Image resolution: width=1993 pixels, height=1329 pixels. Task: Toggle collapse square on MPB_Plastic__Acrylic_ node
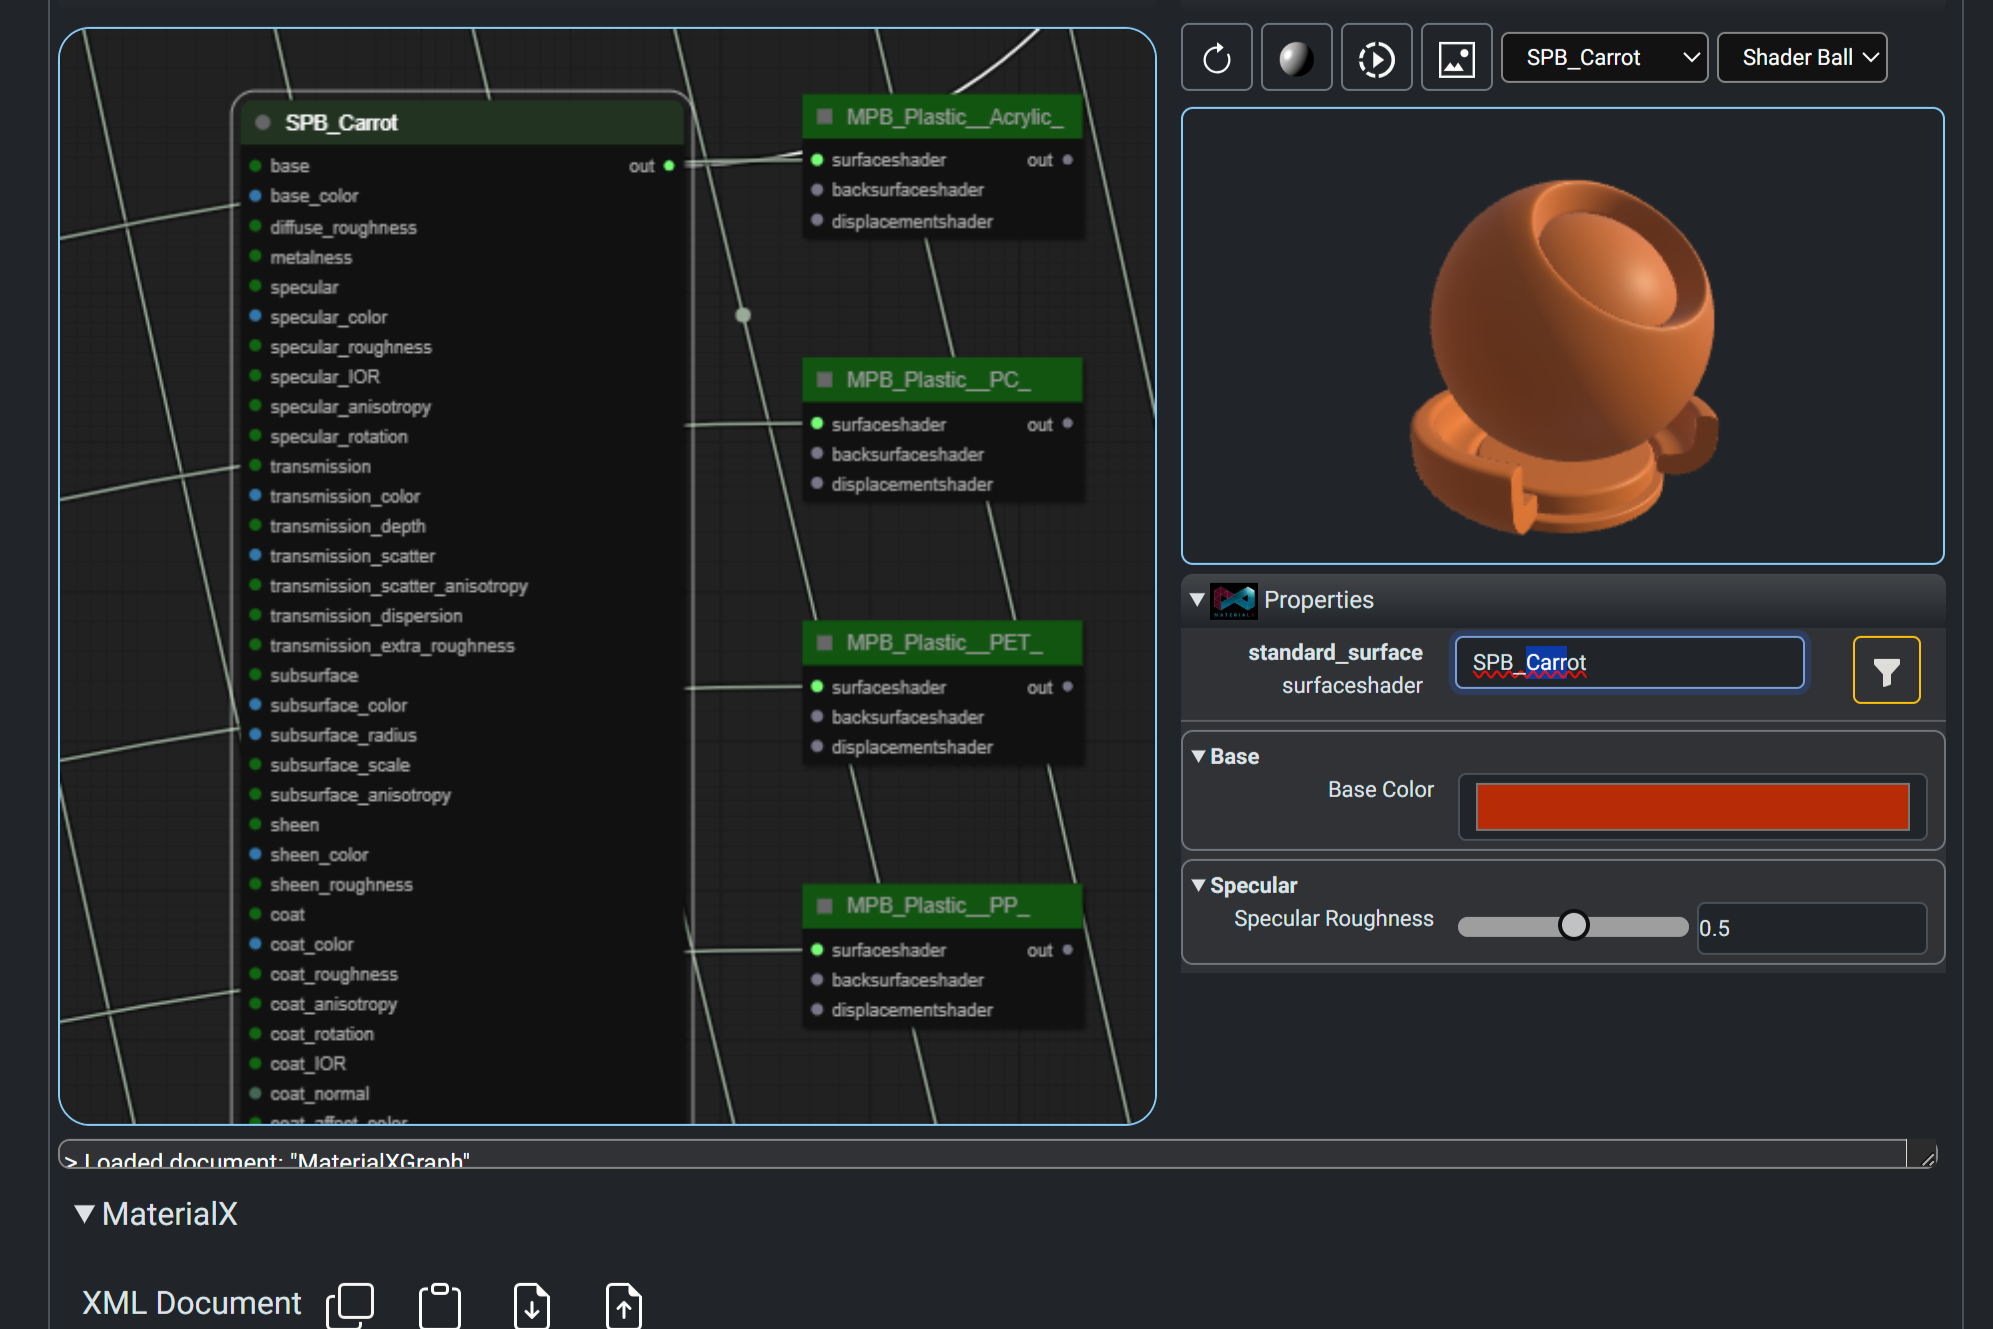point(825,117)
